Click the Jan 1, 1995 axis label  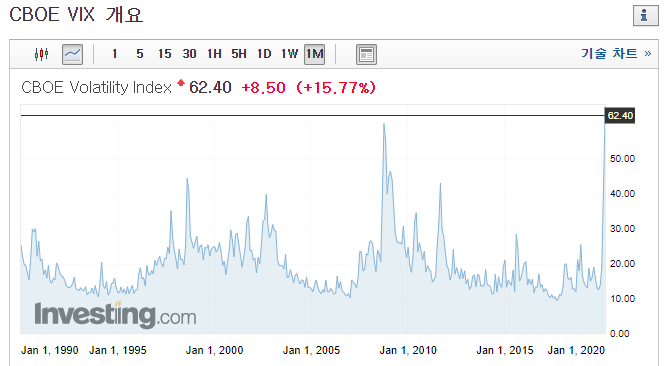[118, 350]
